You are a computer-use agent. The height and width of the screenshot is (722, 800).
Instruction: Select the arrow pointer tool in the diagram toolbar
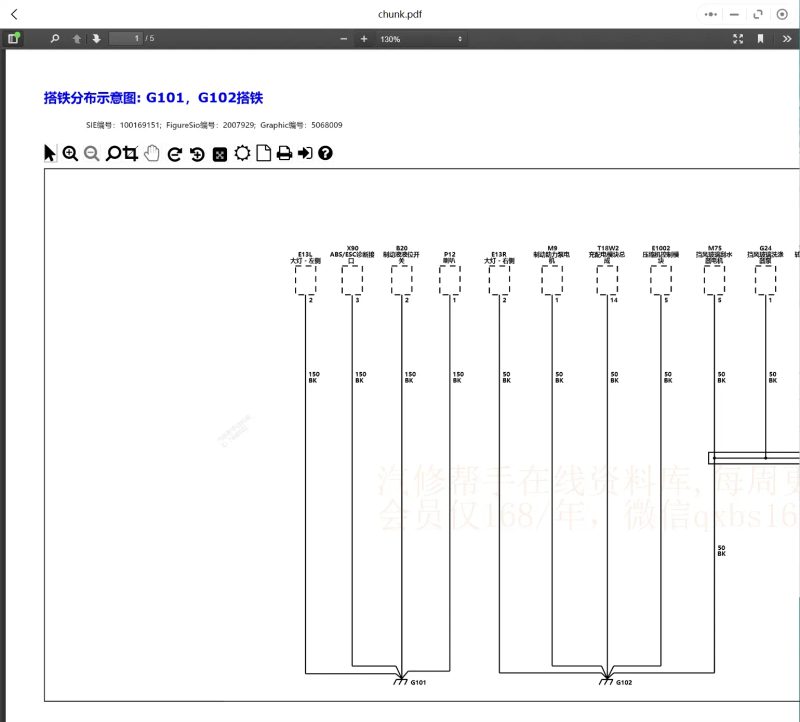point(49,152)
